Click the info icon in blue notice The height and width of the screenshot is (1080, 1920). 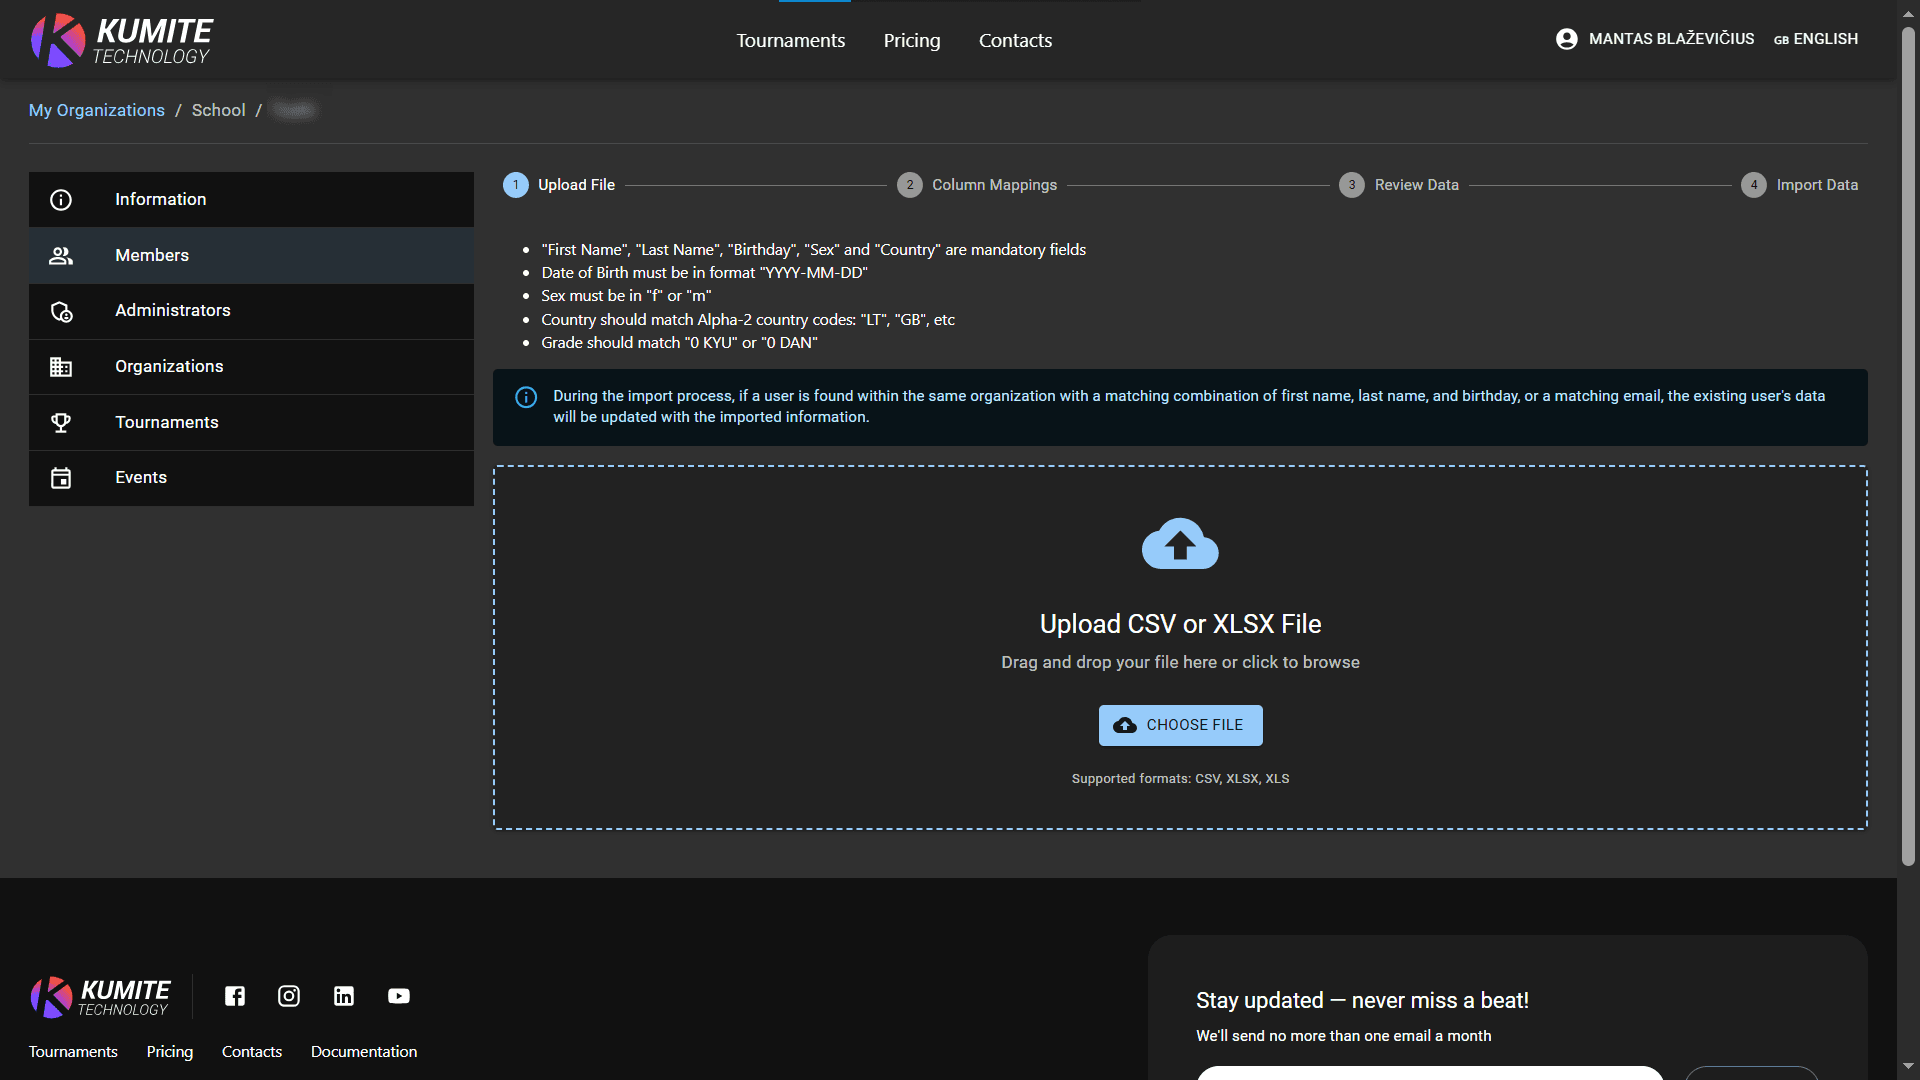click(x=526, y=397)
